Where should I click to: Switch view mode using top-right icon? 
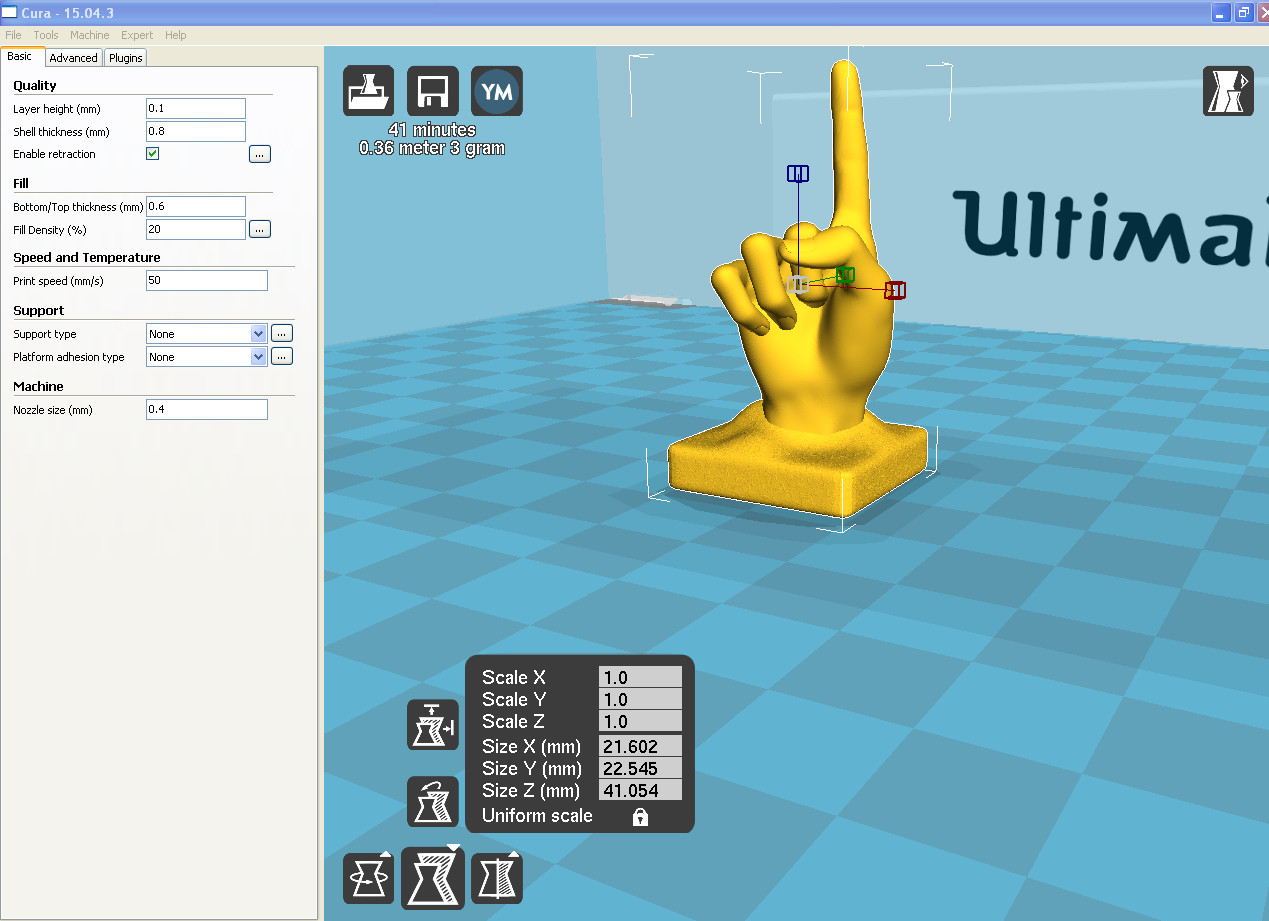point(1228,90)
